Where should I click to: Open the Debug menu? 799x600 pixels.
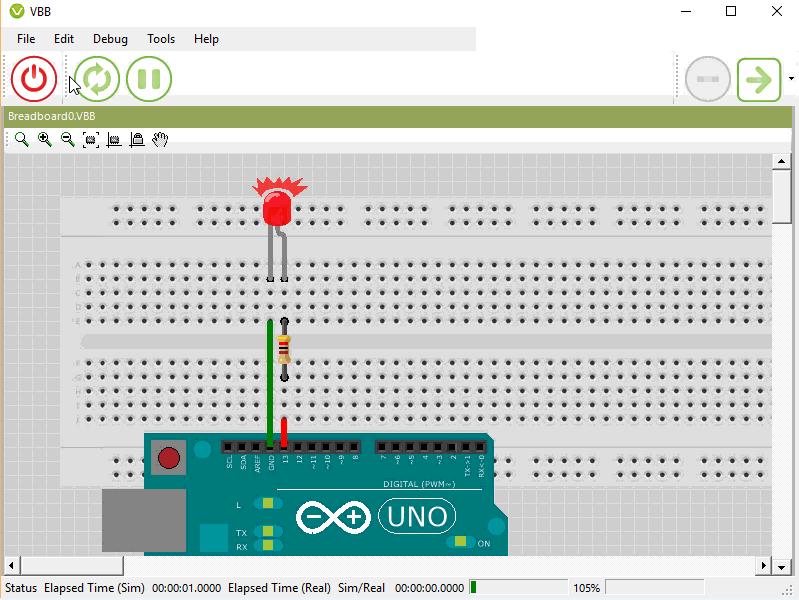point(110,39)
